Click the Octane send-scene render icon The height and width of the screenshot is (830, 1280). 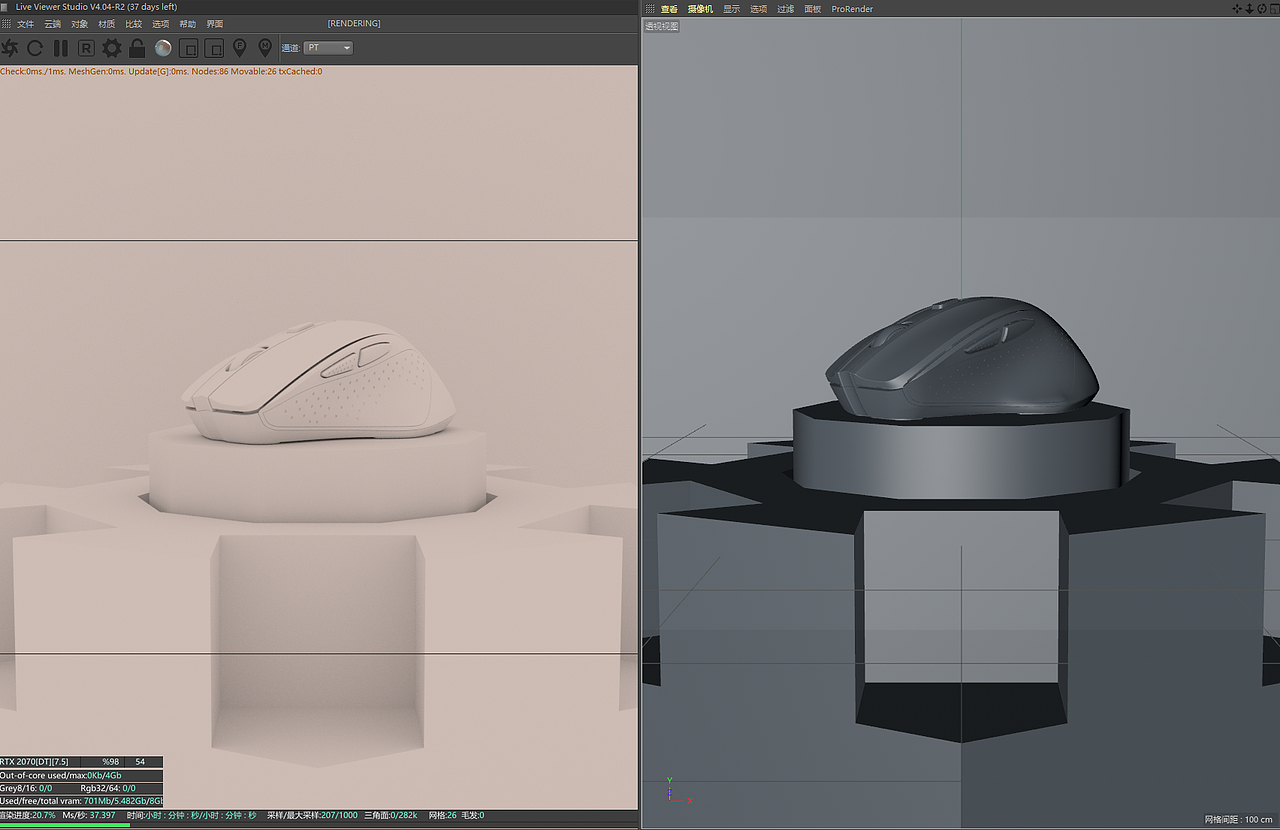click(10, 48)
